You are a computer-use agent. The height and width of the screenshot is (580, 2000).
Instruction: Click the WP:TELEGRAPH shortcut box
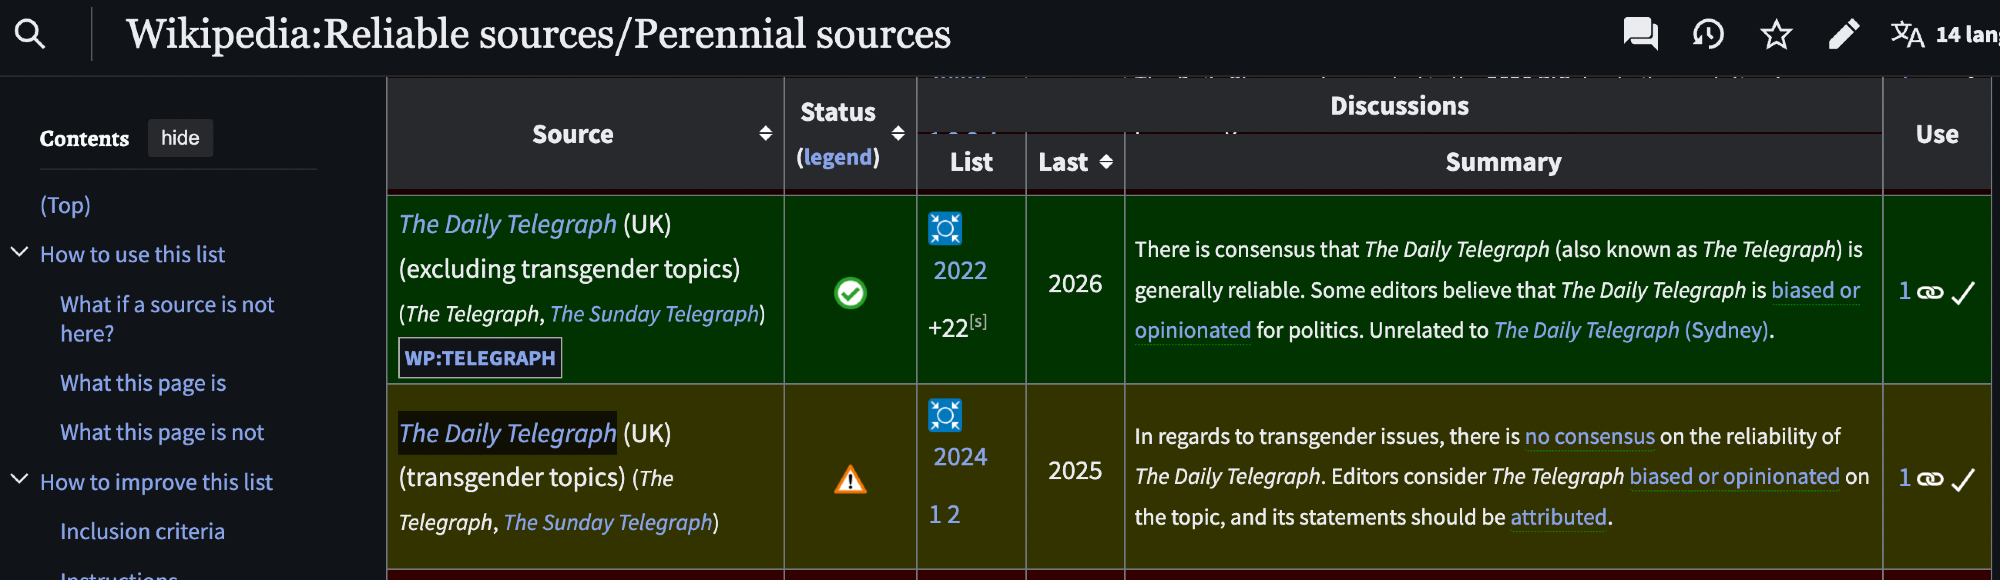pos(480,358)
